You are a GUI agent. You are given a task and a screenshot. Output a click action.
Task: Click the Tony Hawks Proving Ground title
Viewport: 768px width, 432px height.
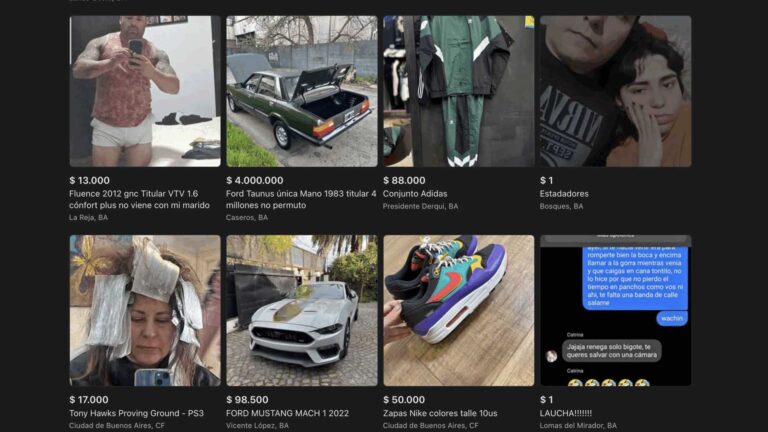click(136, 413)
